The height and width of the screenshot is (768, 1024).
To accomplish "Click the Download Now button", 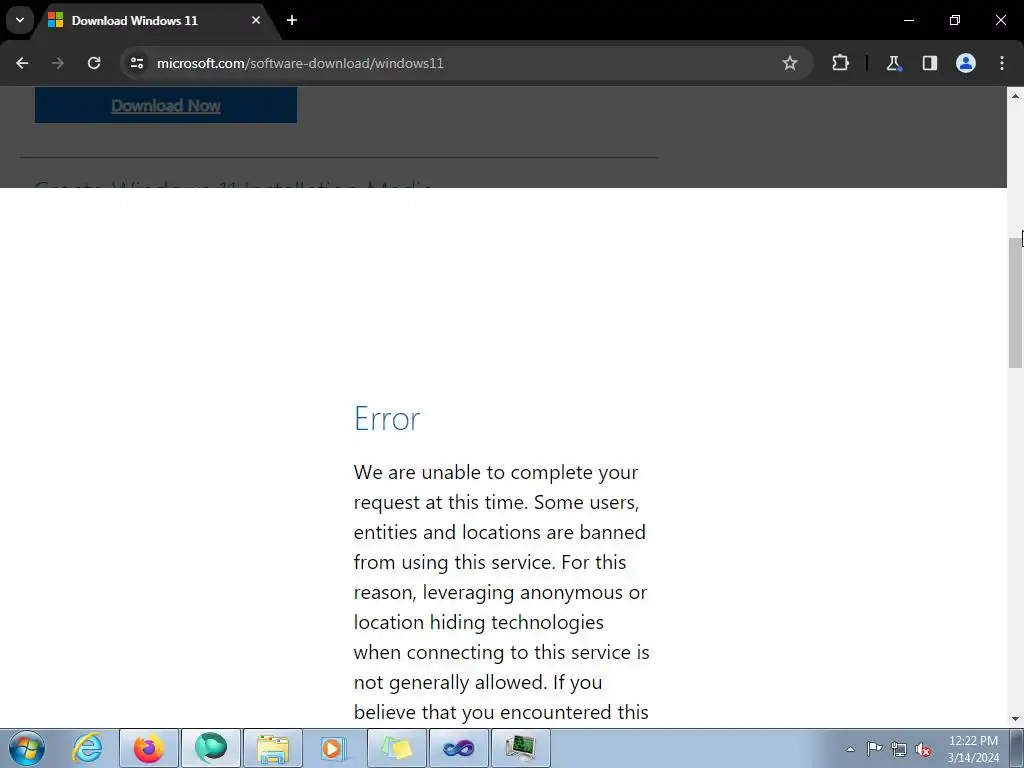I will (x=166, y=105).
